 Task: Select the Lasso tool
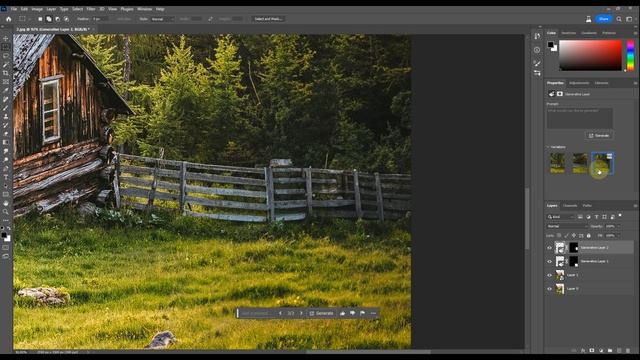point(6,56)
